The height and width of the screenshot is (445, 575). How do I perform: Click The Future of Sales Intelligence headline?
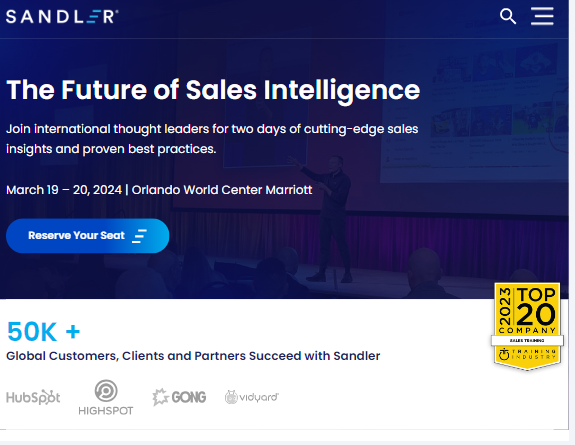(213, 90)
